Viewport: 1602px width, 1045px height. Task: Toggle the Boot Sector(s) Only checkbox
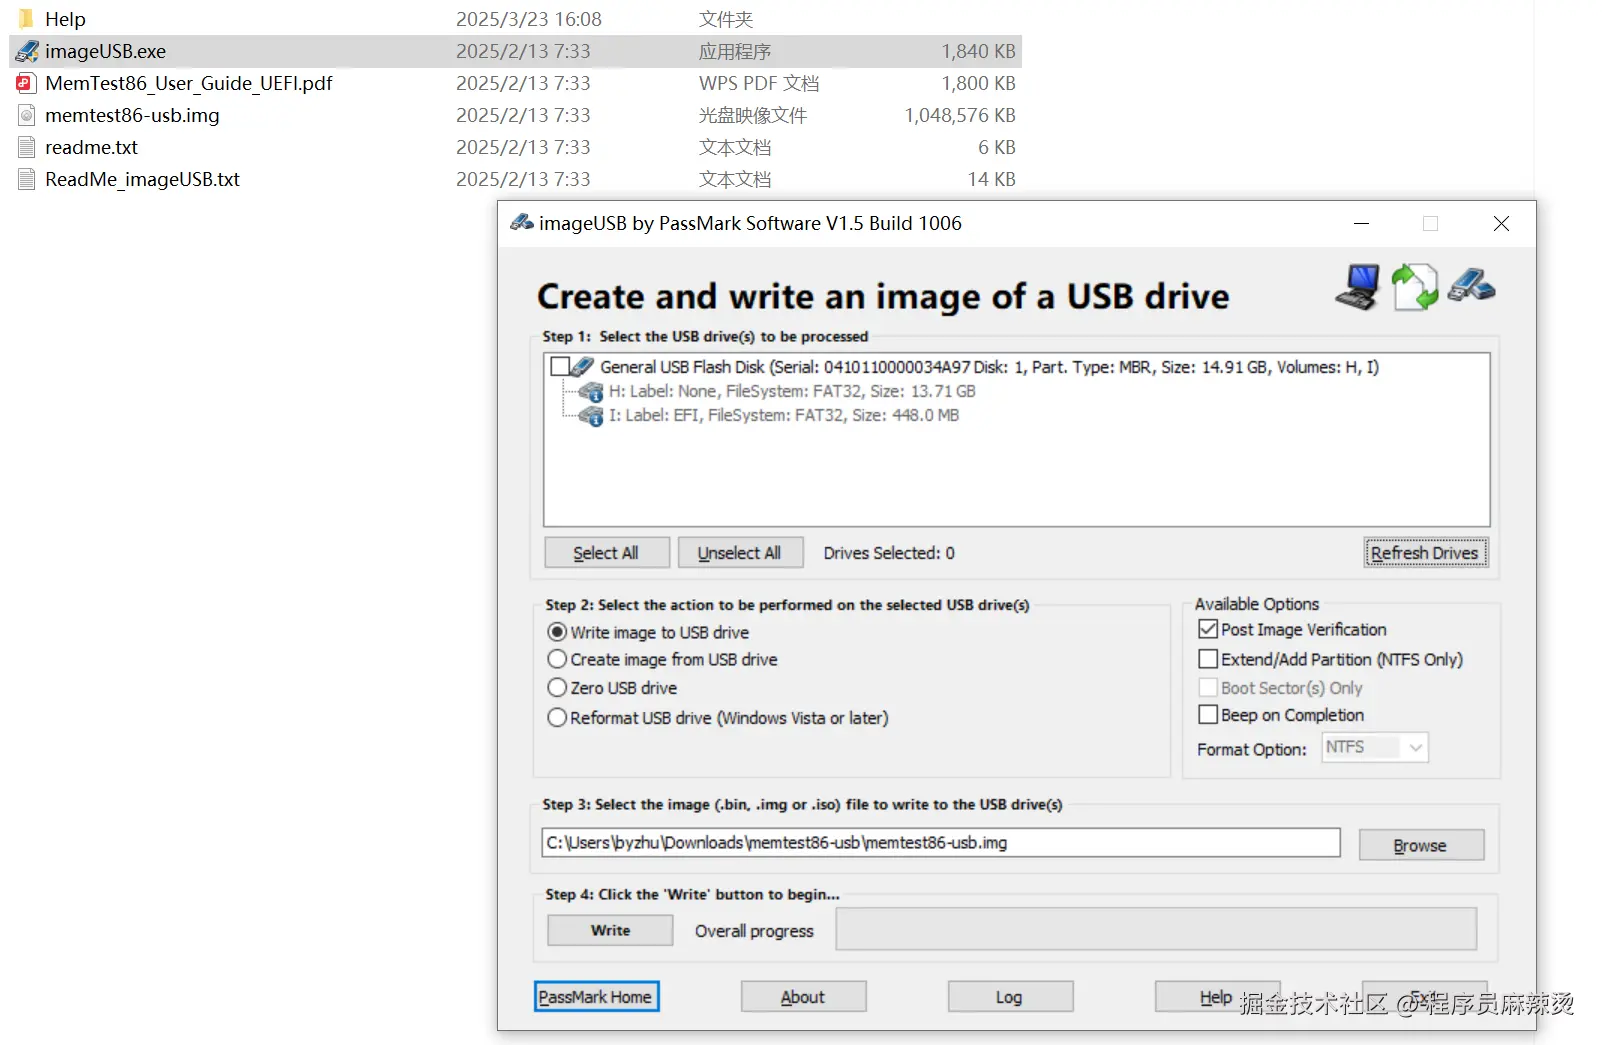tap(1208, 688)
